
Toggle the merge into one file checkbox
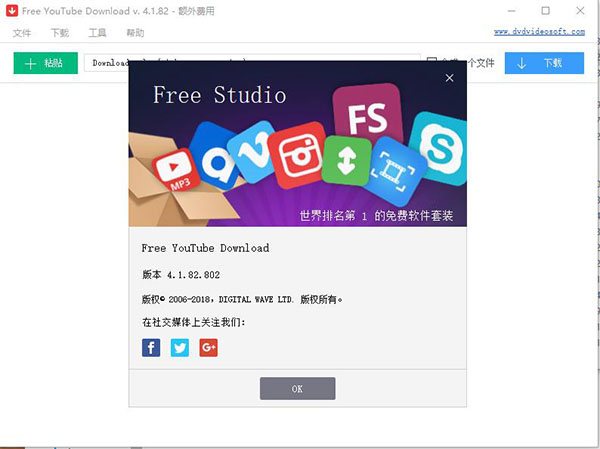coord(431,62)
